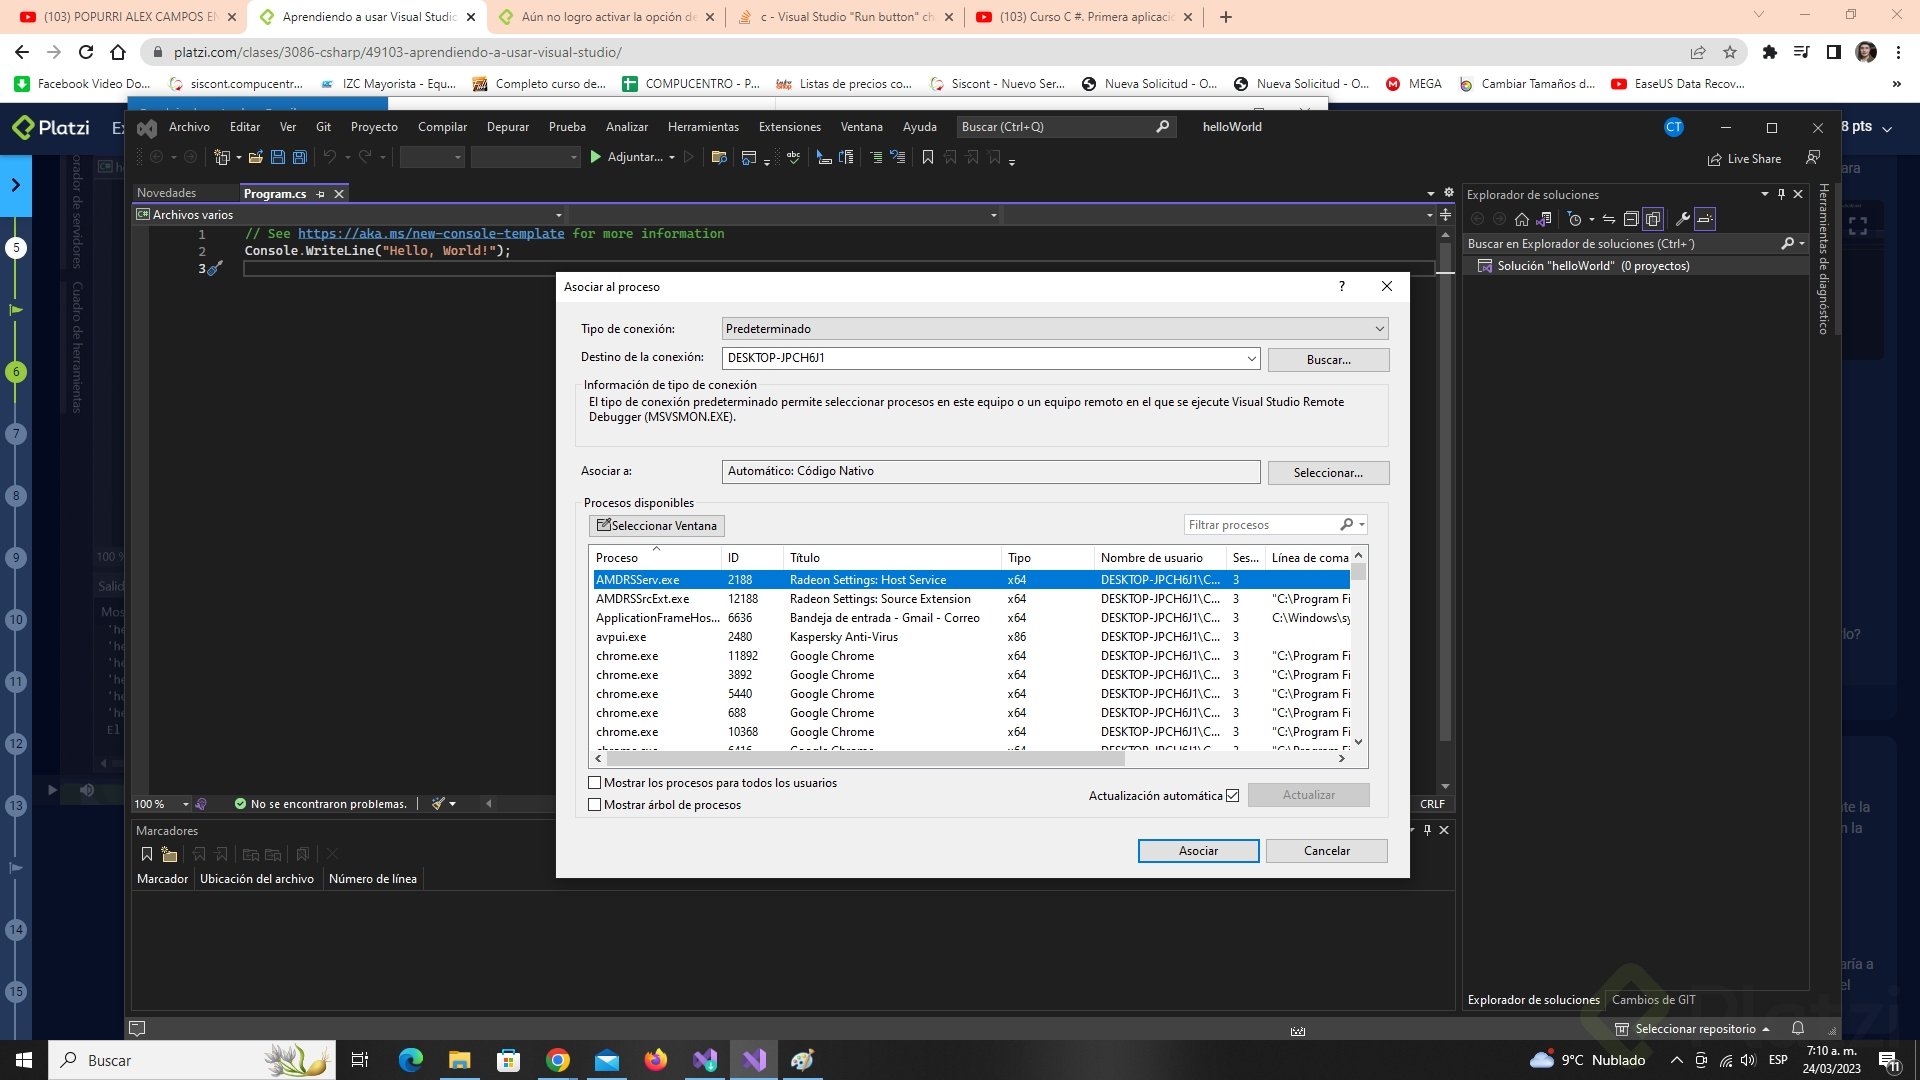This screenshot has width=1920, height=1080.
Task: Switch to the Cambios de GIT tab
Action: [1653, 1000]
